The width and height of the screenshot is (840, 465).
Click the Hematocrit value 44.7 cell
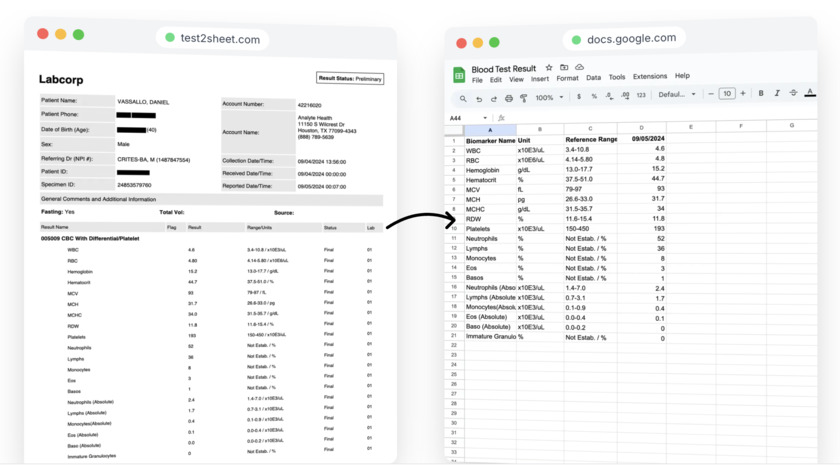(641, 178)
